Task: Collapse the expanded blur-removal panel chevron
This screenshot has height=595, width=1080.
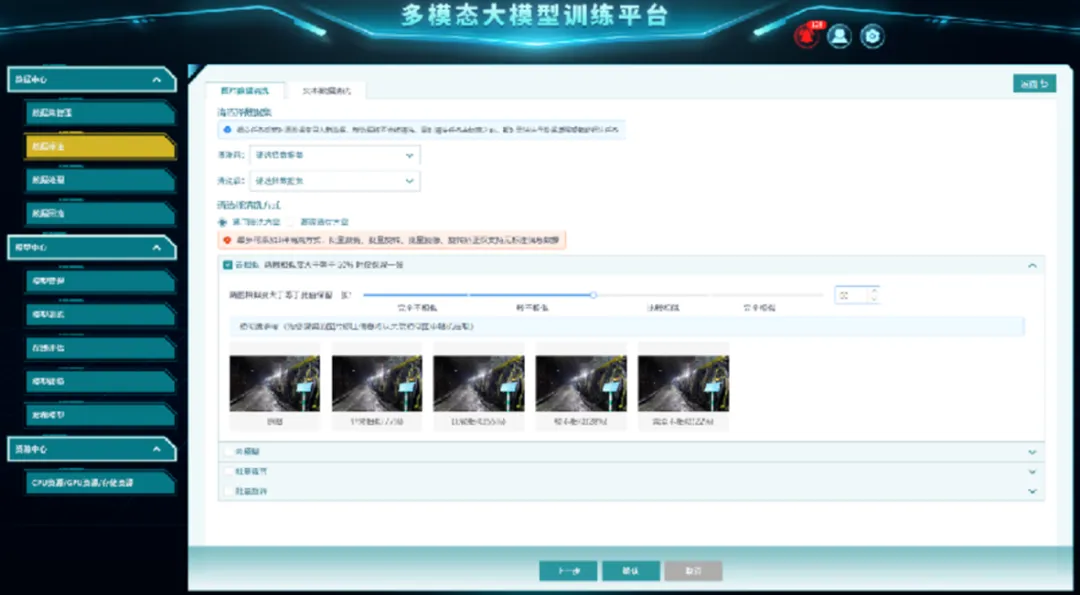Action: pos(1032,265)
